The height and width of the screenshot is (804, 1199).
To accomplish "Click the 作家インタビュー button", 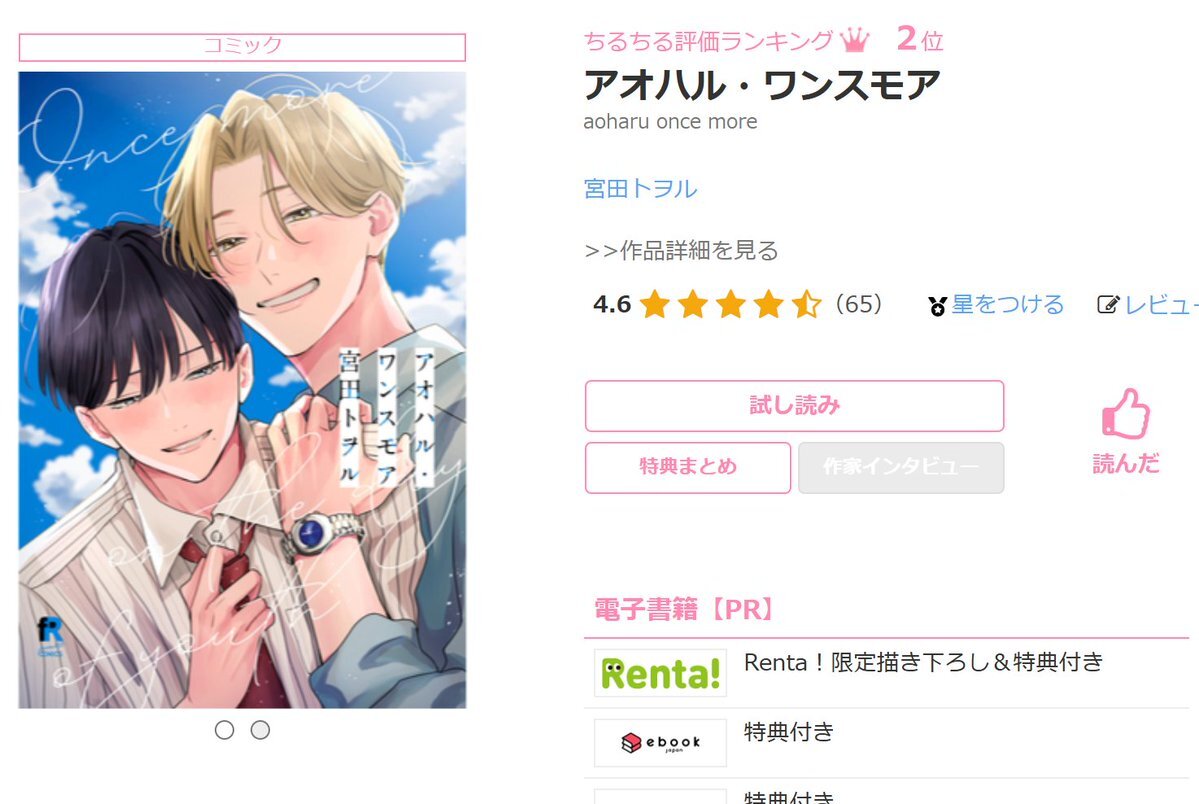I will tap(901, 467).
